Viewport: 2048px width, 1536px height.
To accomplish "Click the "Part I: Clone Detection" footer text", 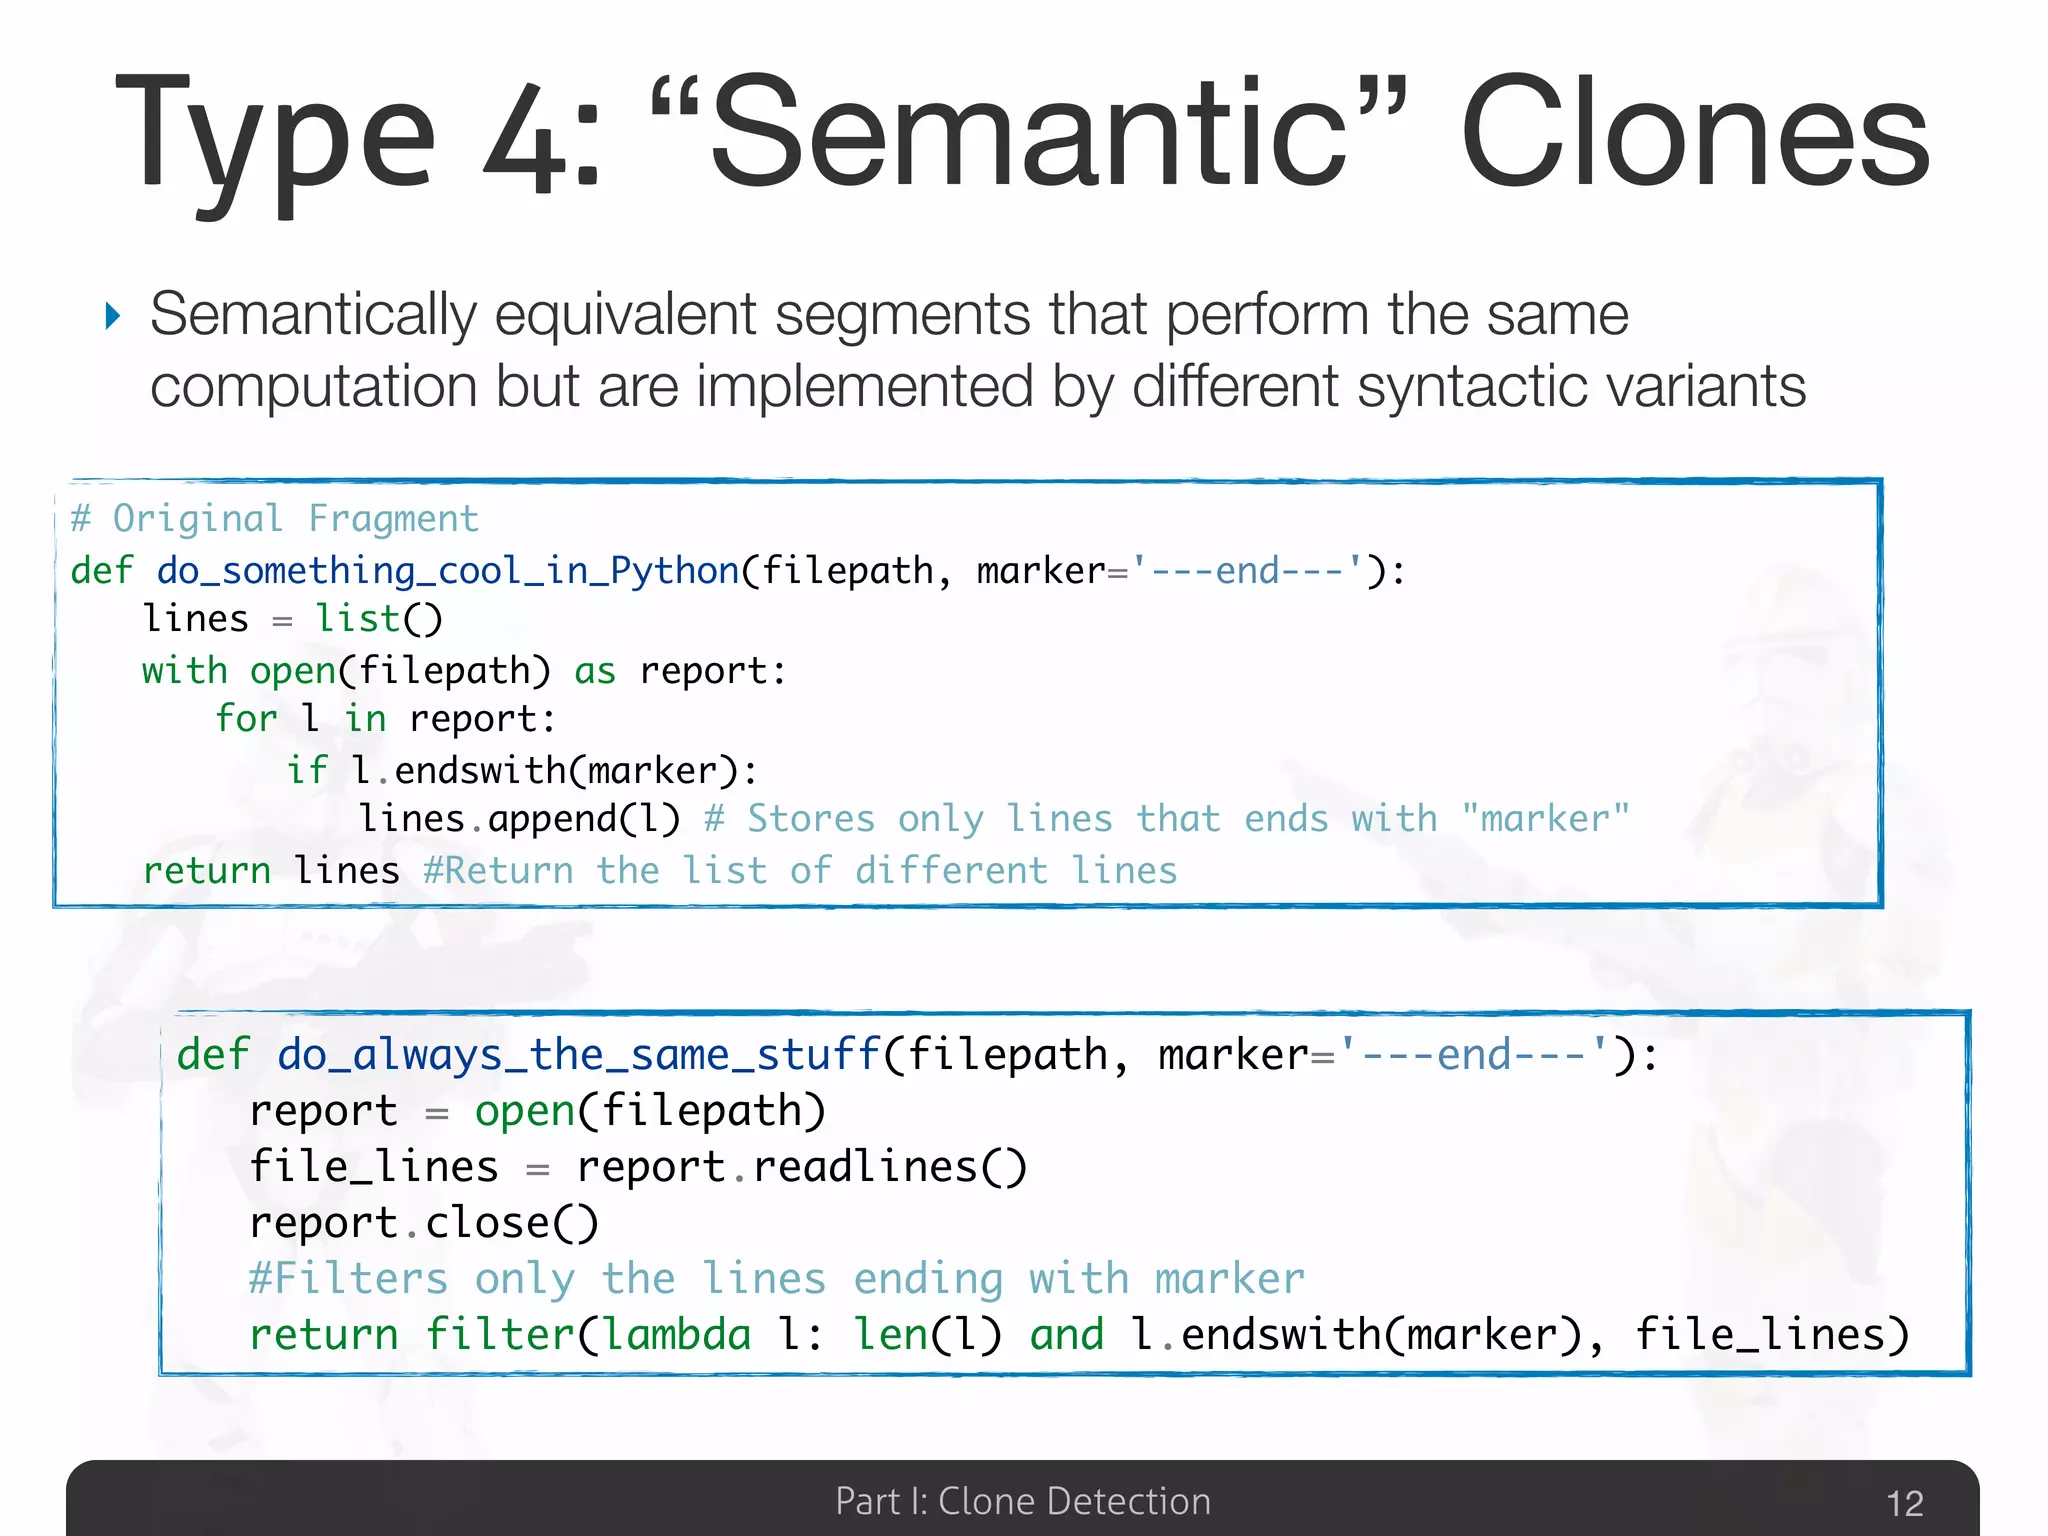I will pos(1022,1501).
